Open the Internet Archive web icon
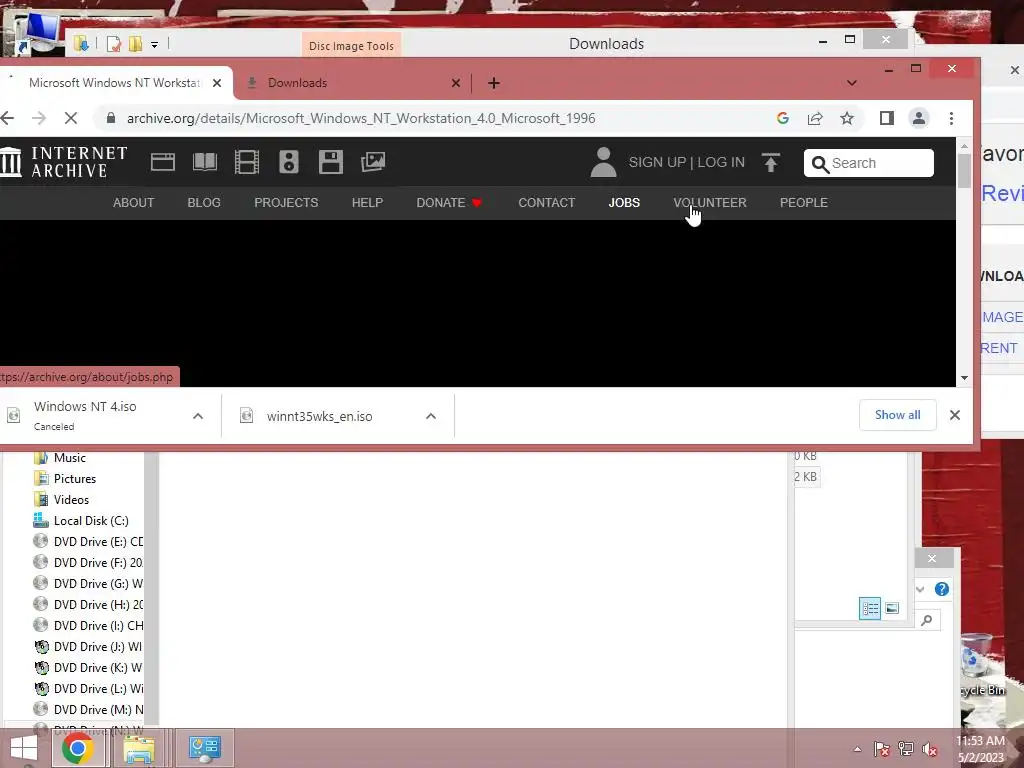Viewport: 1024px width, 768px height. tap(163, 162)
